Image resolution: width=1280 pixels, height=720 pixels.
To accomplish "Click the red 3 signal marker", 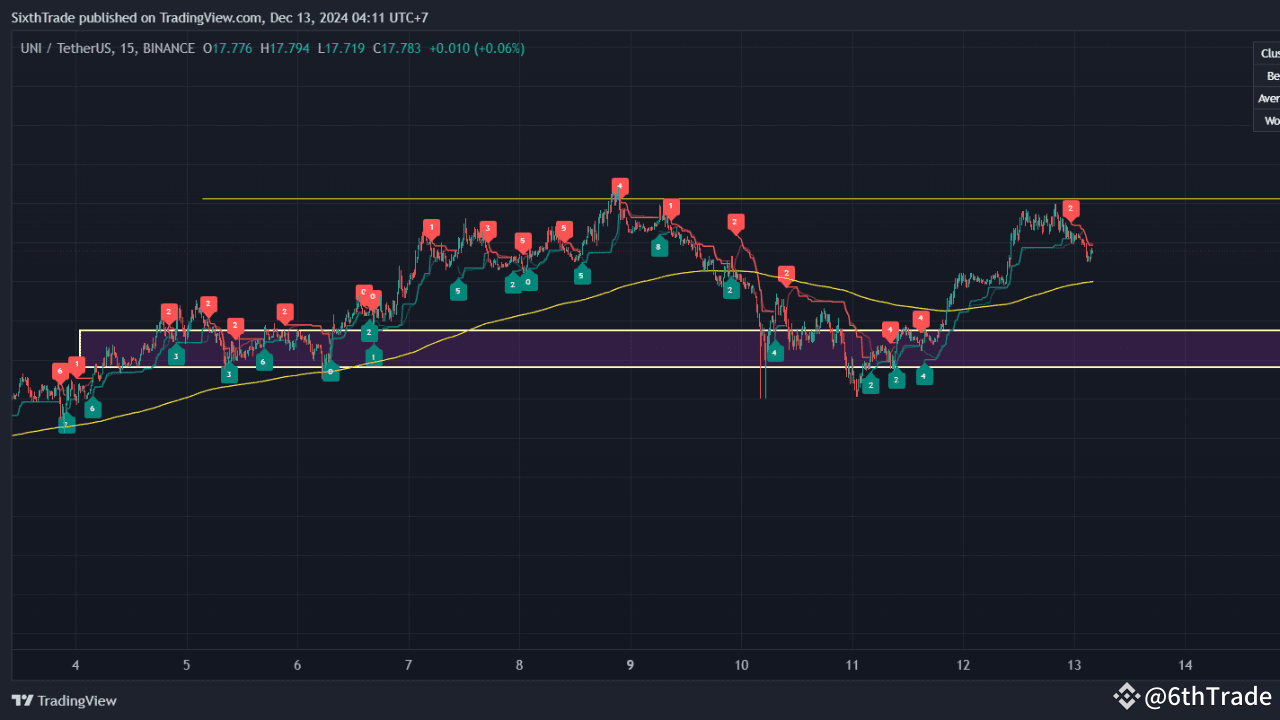I will click(487, 229).
